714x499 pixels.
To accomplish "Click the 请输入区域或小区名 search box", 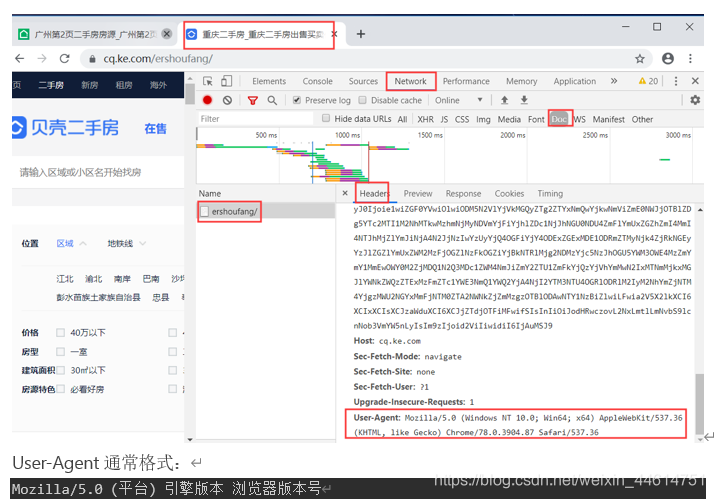I will (98, 172).
